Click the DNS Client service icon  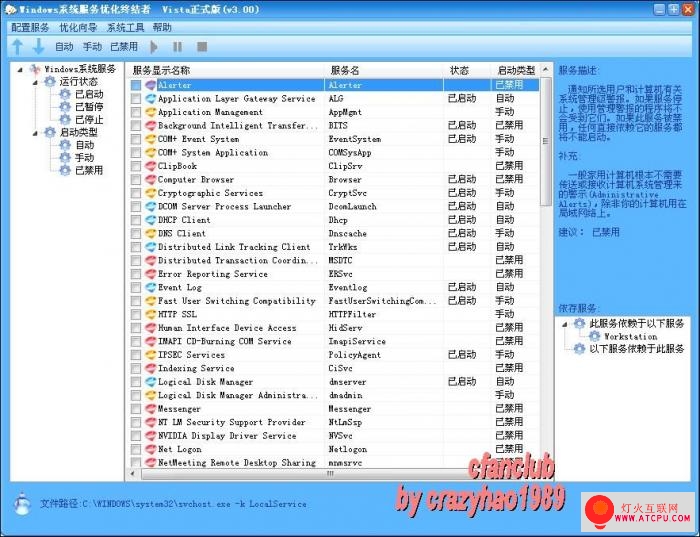[150, 233]
